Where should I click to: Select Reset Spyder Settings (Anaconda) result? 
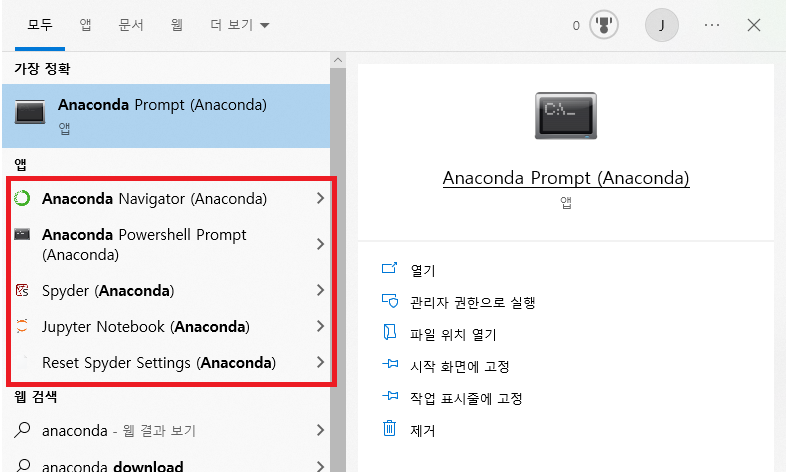(166, 362)
